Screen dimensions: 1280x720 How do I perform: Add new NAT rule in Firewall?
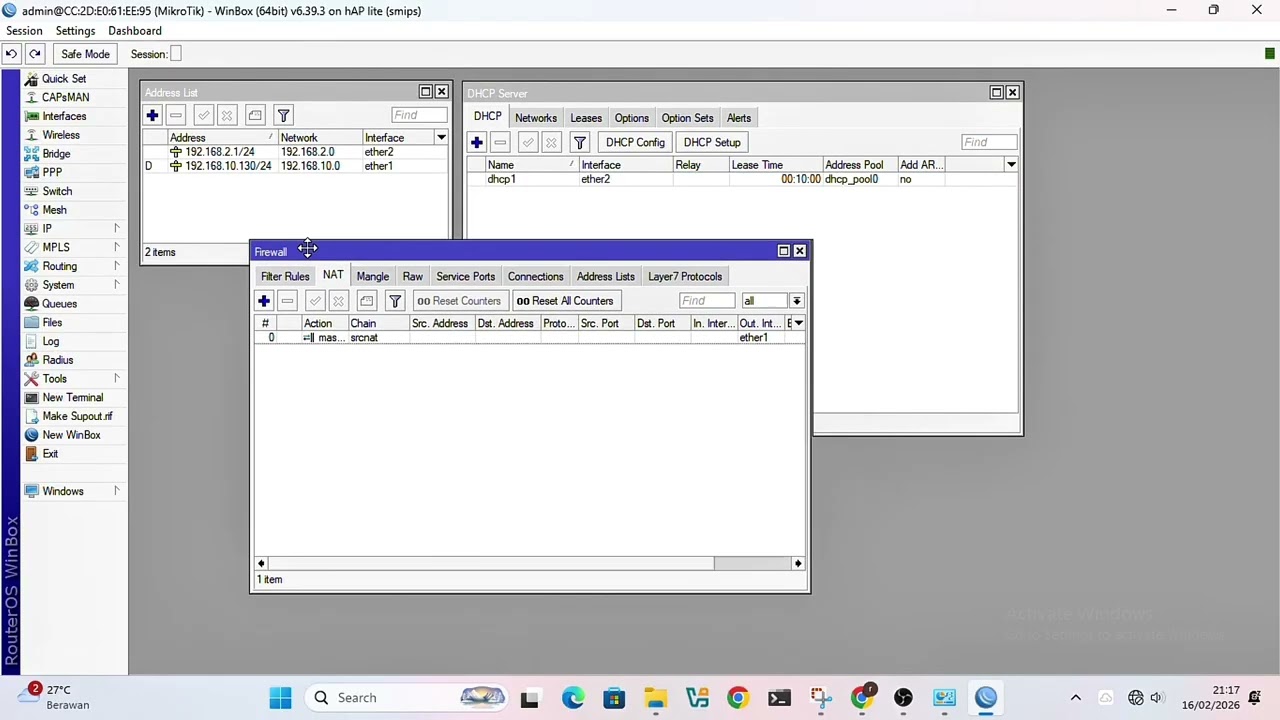tap(264, 301)
